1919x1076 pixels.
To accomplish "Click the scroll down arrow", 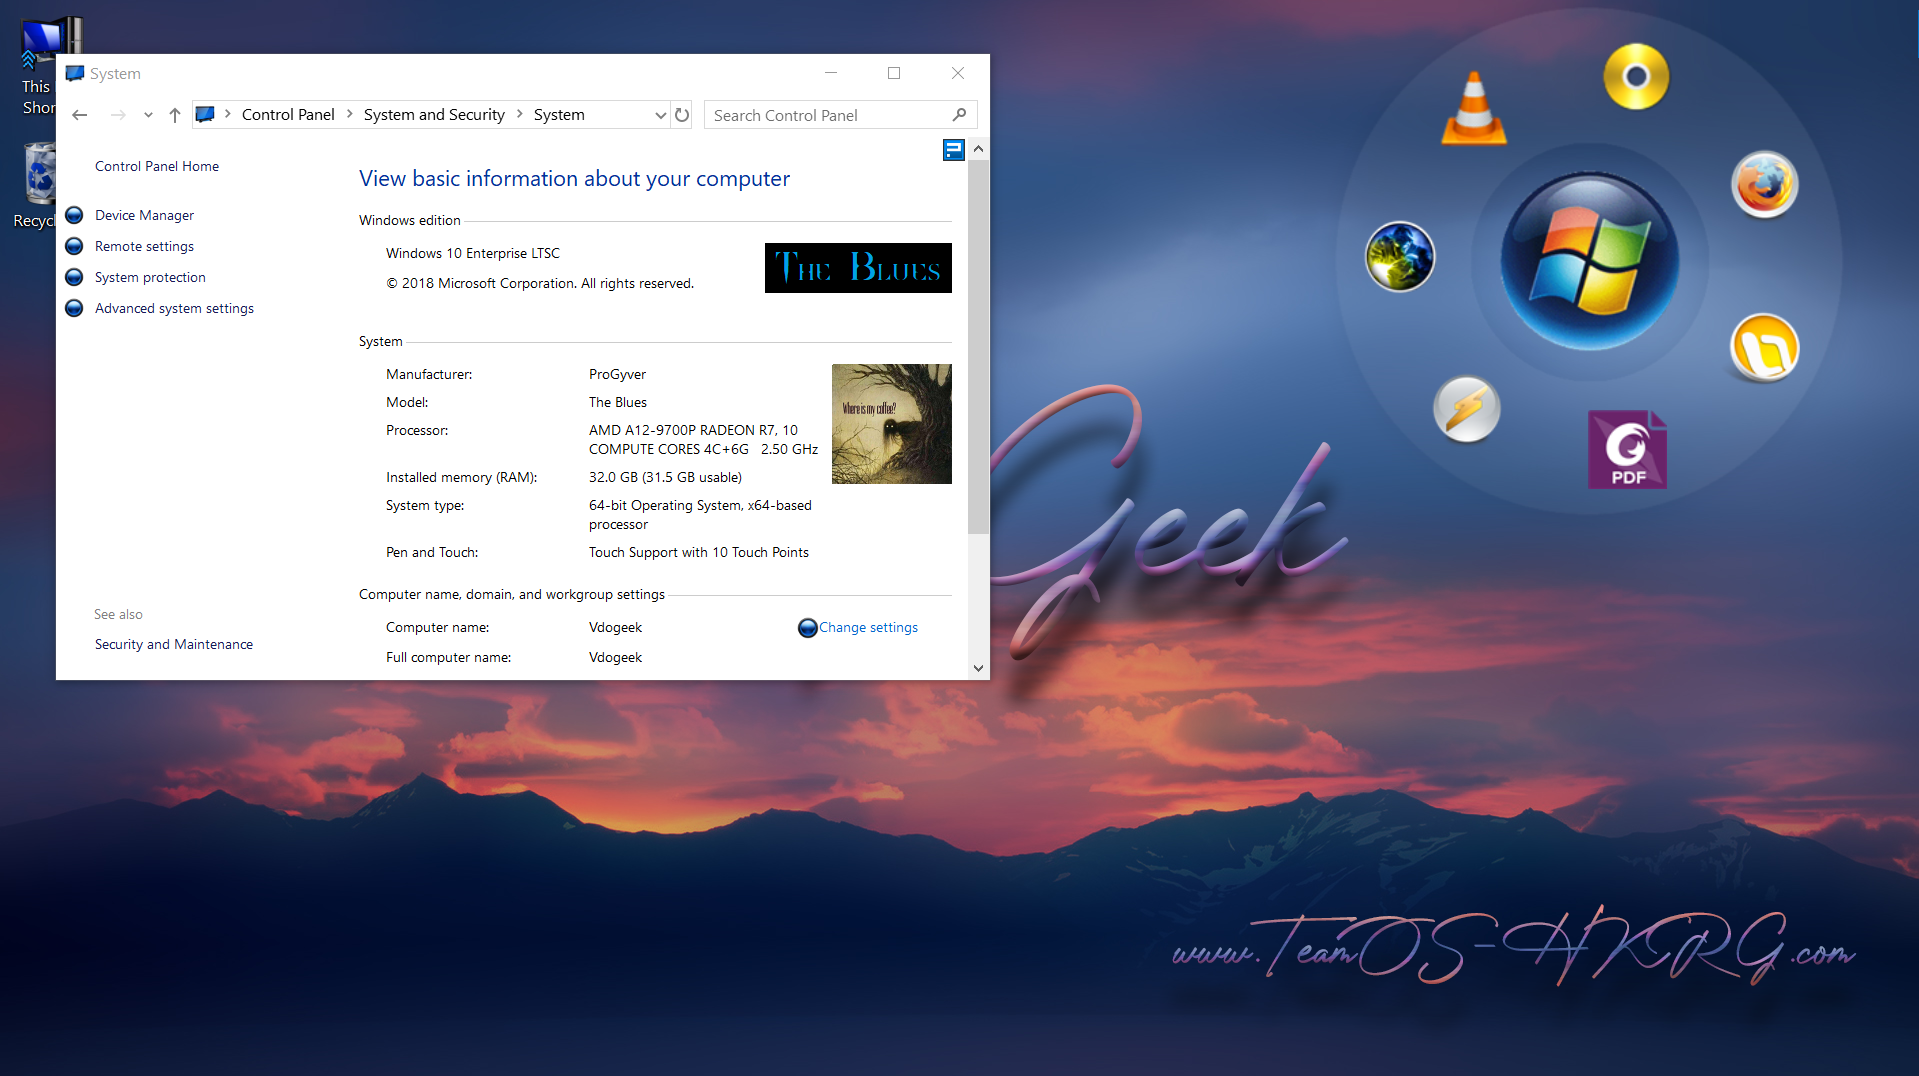I will coord(978,668).
